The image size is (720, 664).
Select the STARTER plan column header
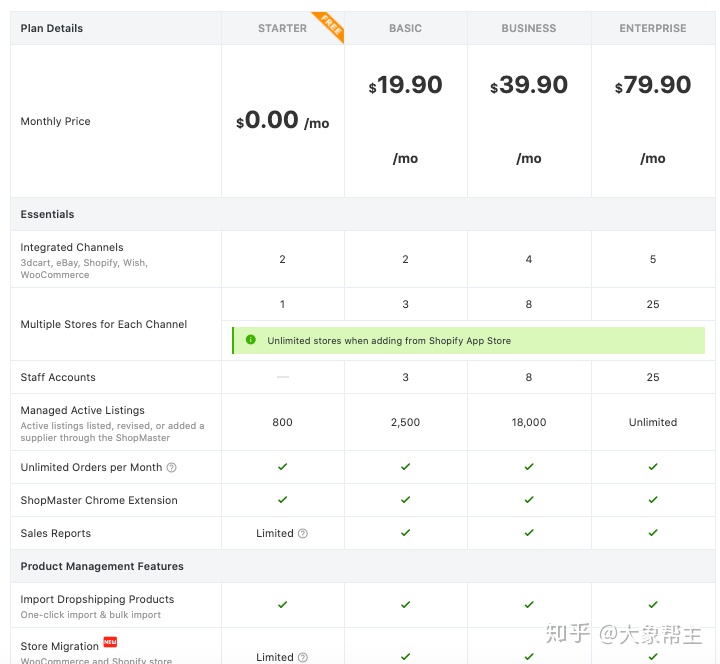pyautogui.click(x=282, y=28)
